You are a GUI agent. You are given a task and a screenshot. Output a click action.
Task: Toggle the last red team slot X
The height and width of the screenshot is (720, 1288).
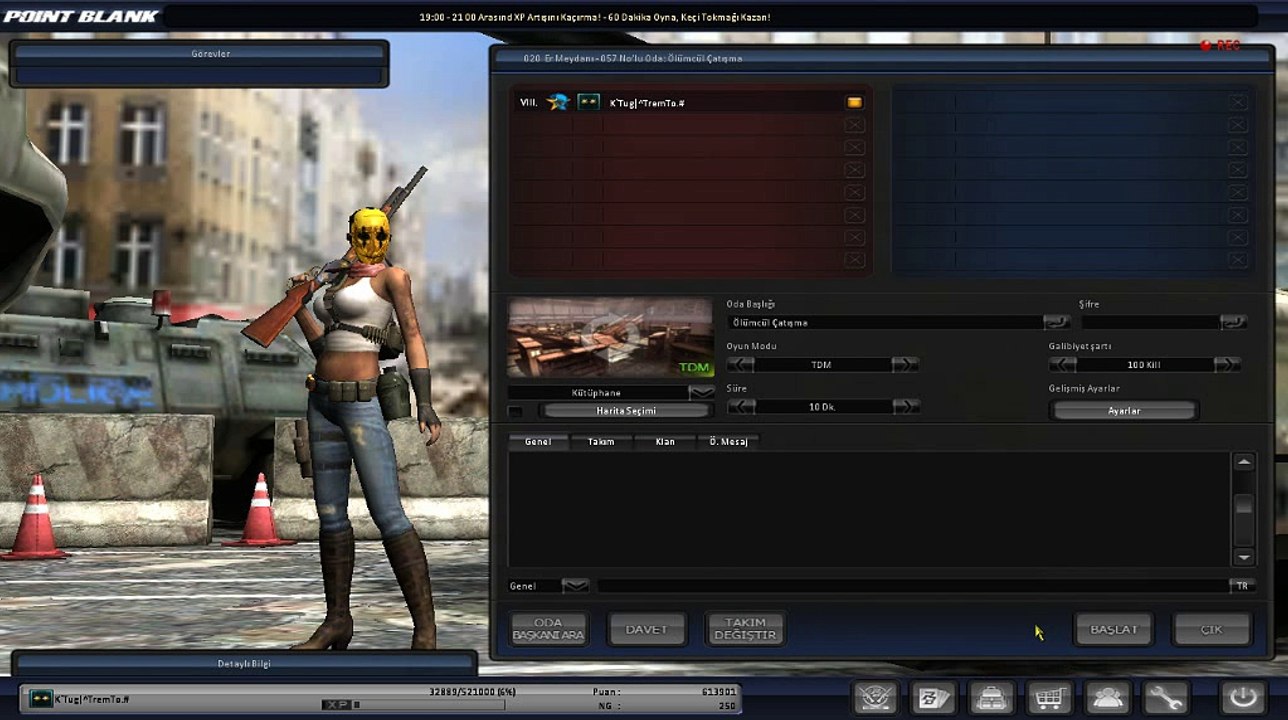[854, 260]
